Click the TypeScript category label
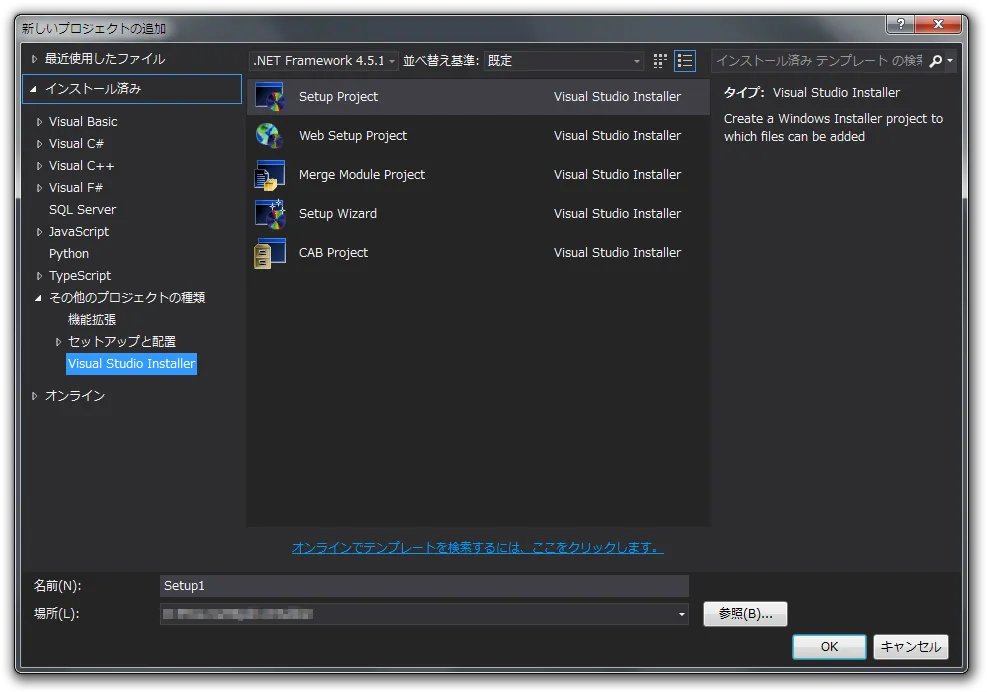987x692 pixels. point(80,276)
